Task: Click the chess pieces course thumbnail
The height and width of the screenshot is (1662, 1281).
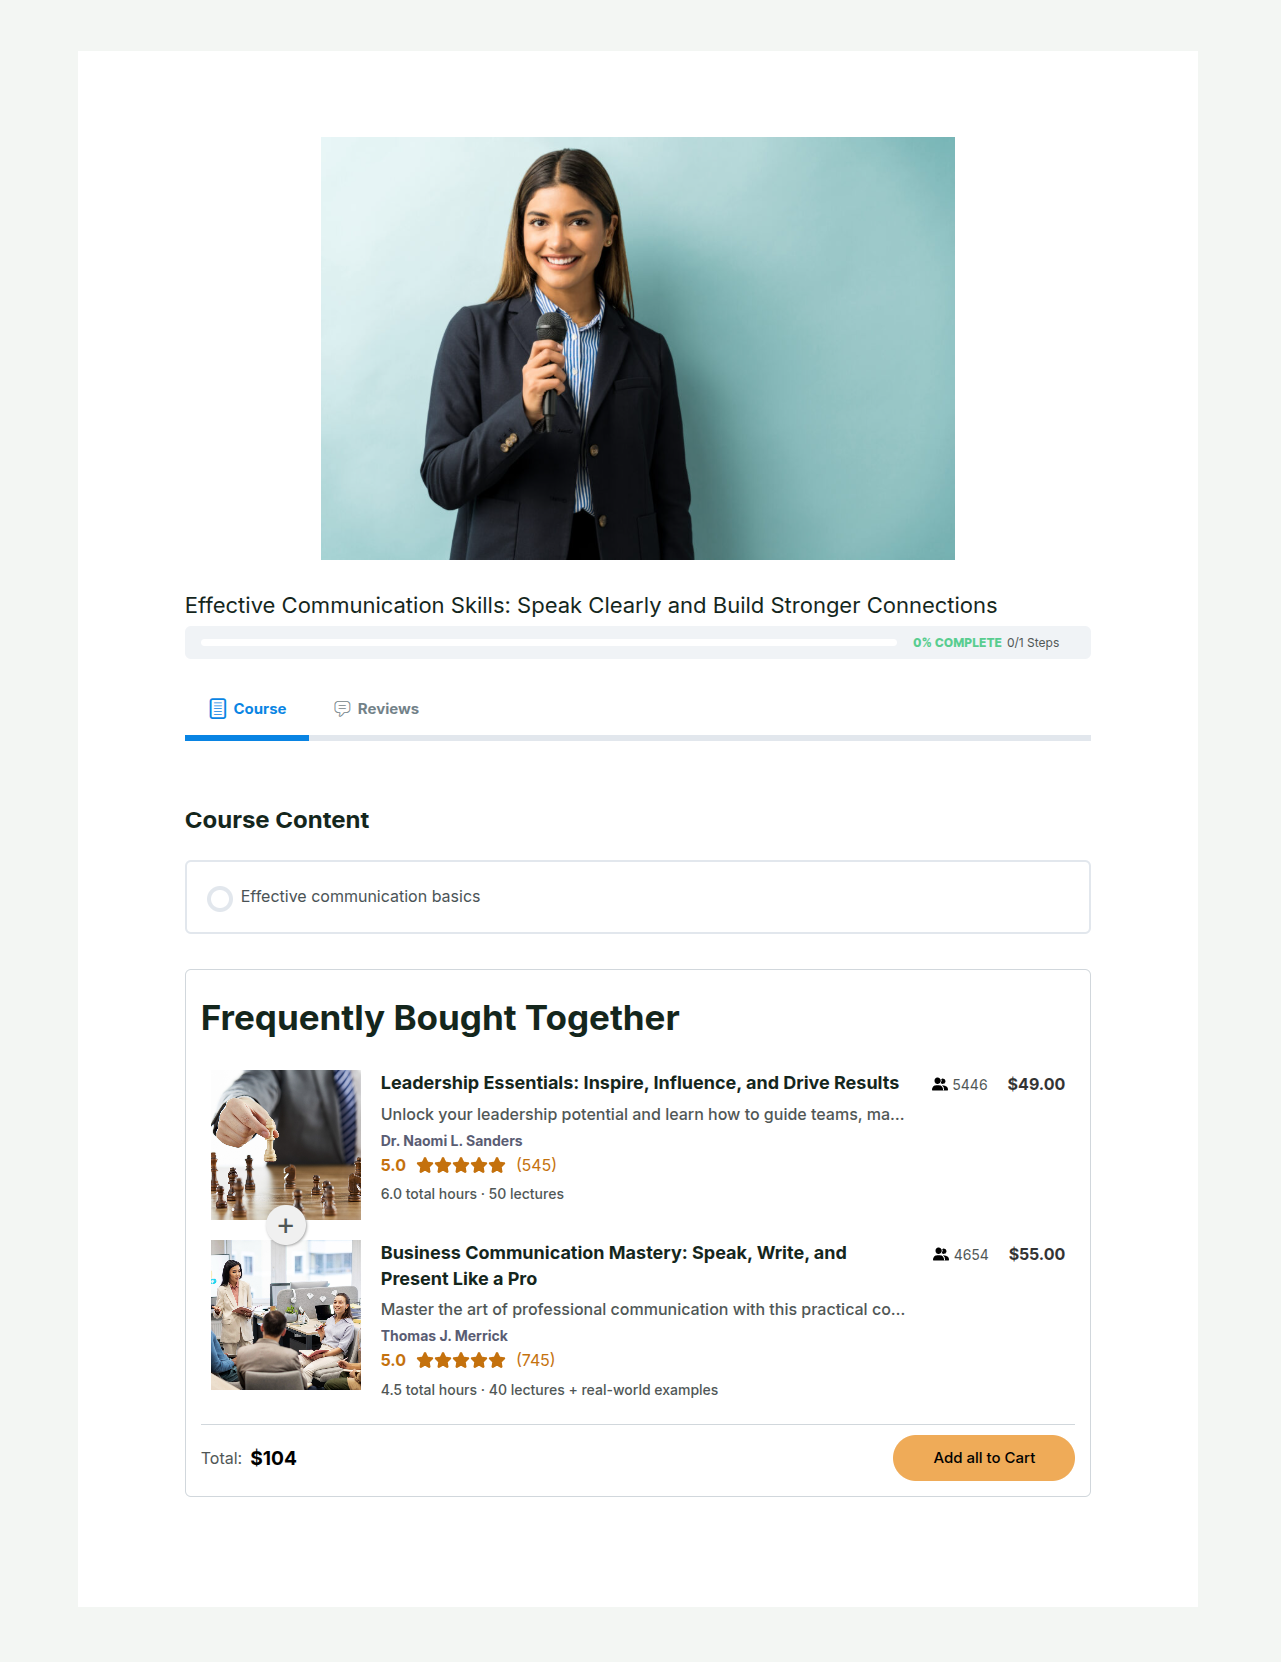Action: pyautogui.click(x=286, y=1145)
